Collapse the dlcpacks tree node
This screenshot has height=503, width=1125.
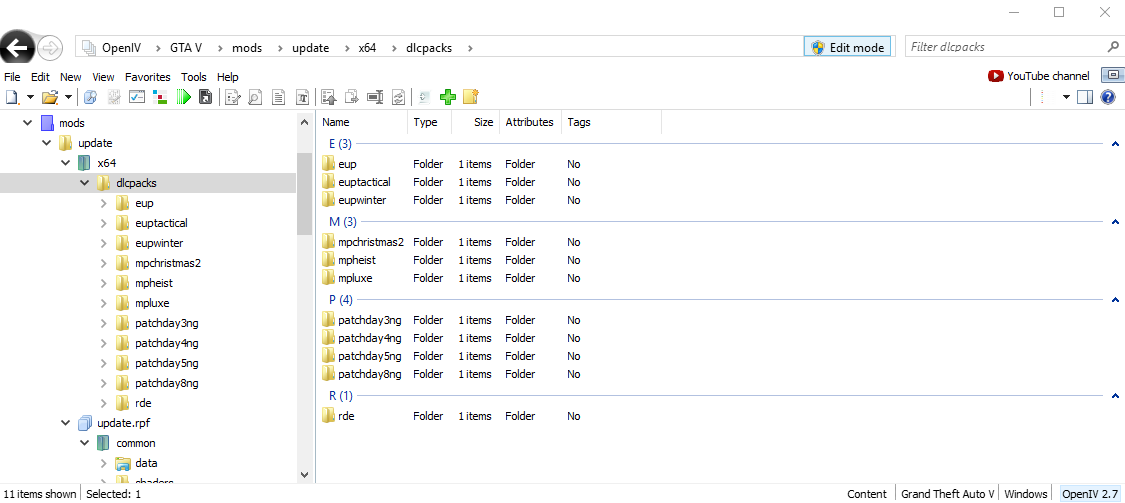click(85, 183)
